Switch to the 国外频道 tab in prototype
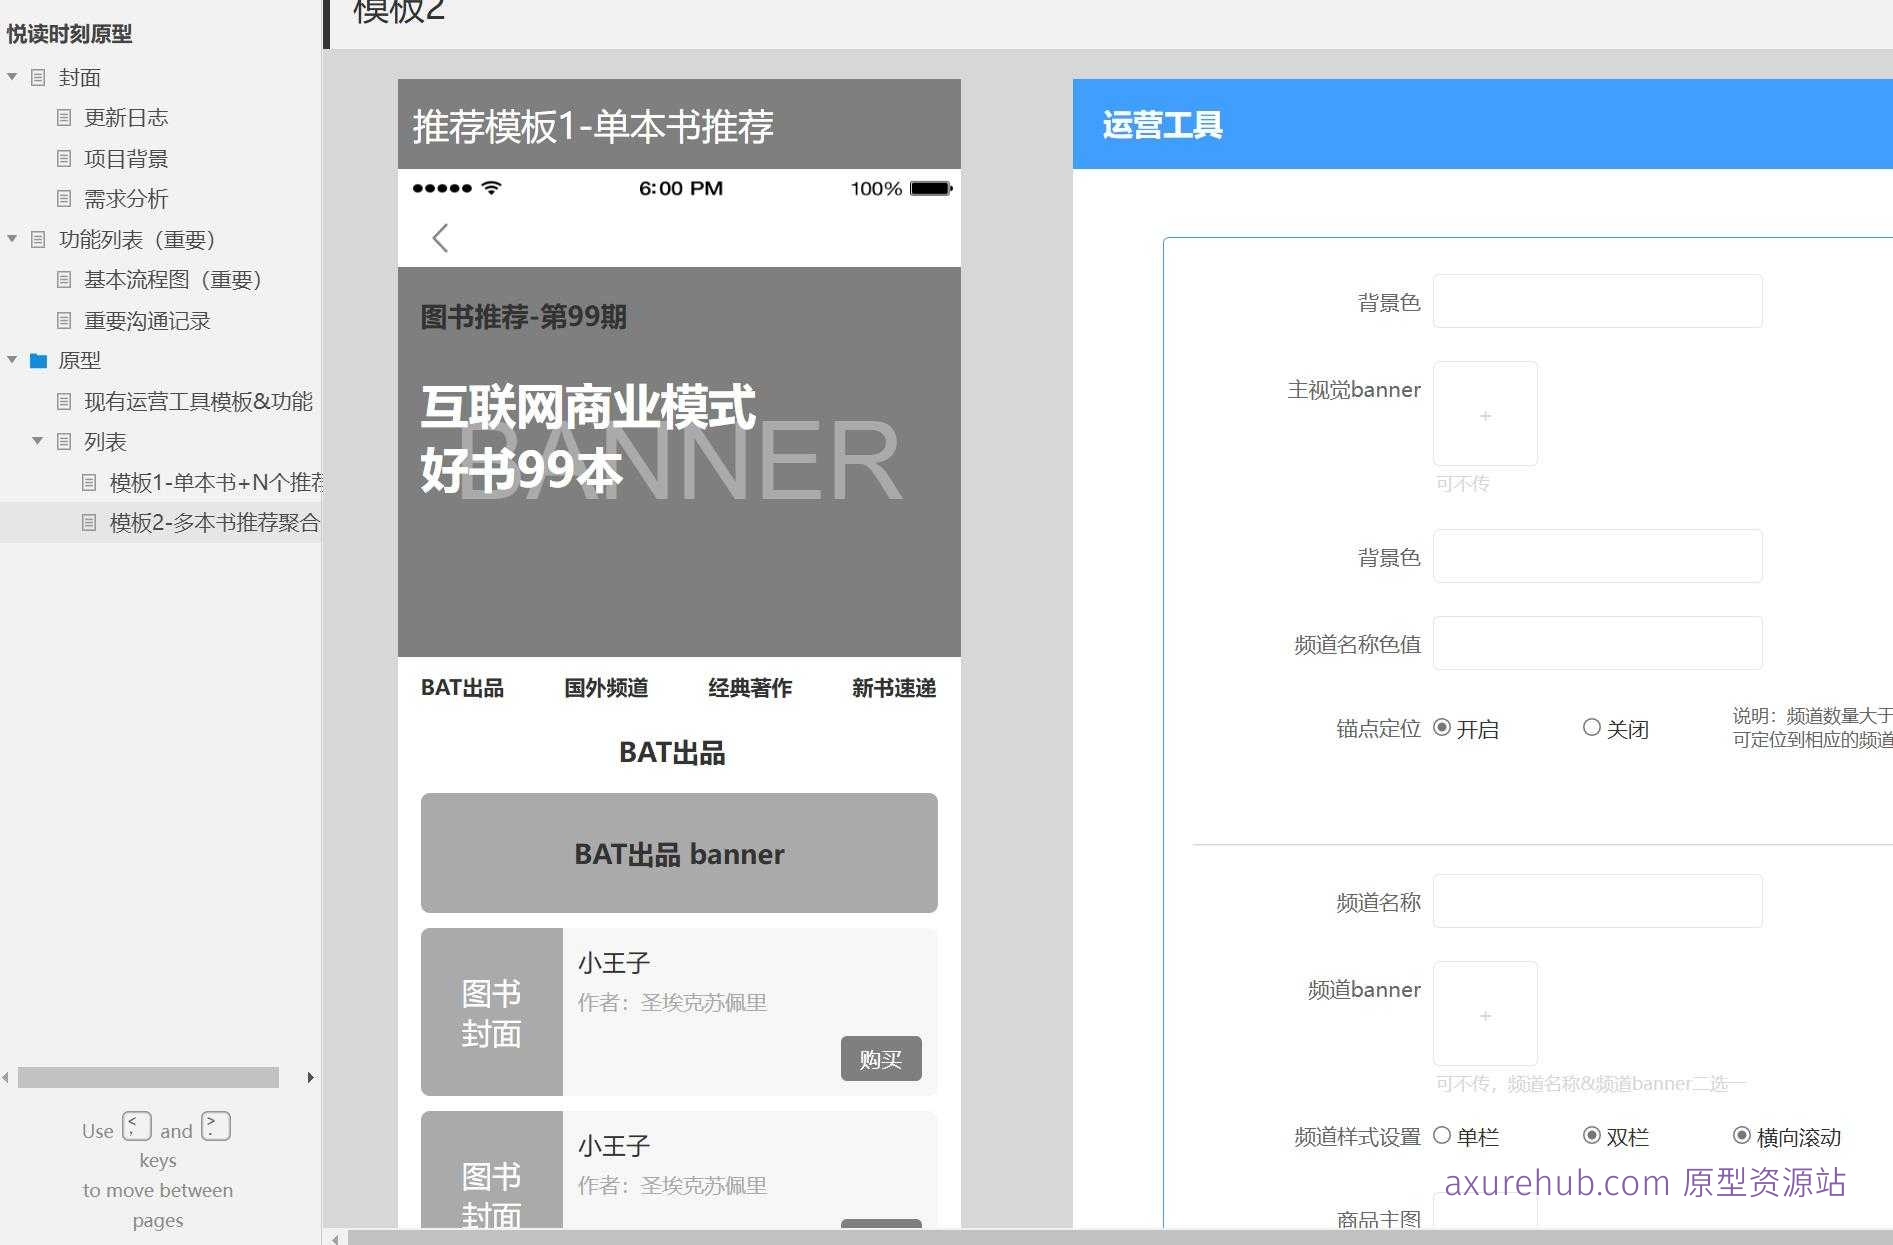 605,688
